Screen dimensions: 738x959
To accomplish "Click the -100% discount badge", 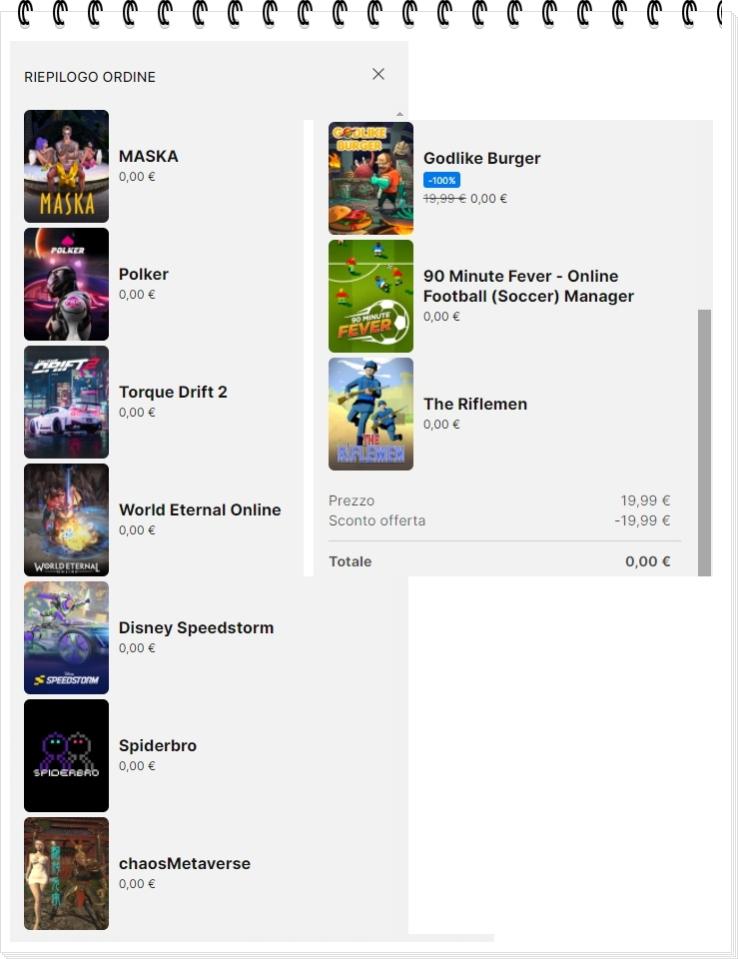I will (x=441, y=180).
